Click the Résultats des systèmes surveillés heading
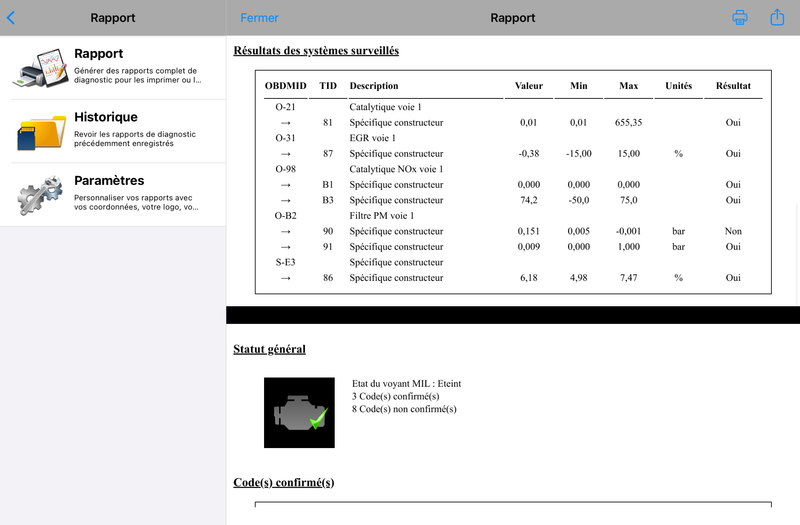Image resolution: width=800 pixels, height=525 pixels. [x=316, y=51]
